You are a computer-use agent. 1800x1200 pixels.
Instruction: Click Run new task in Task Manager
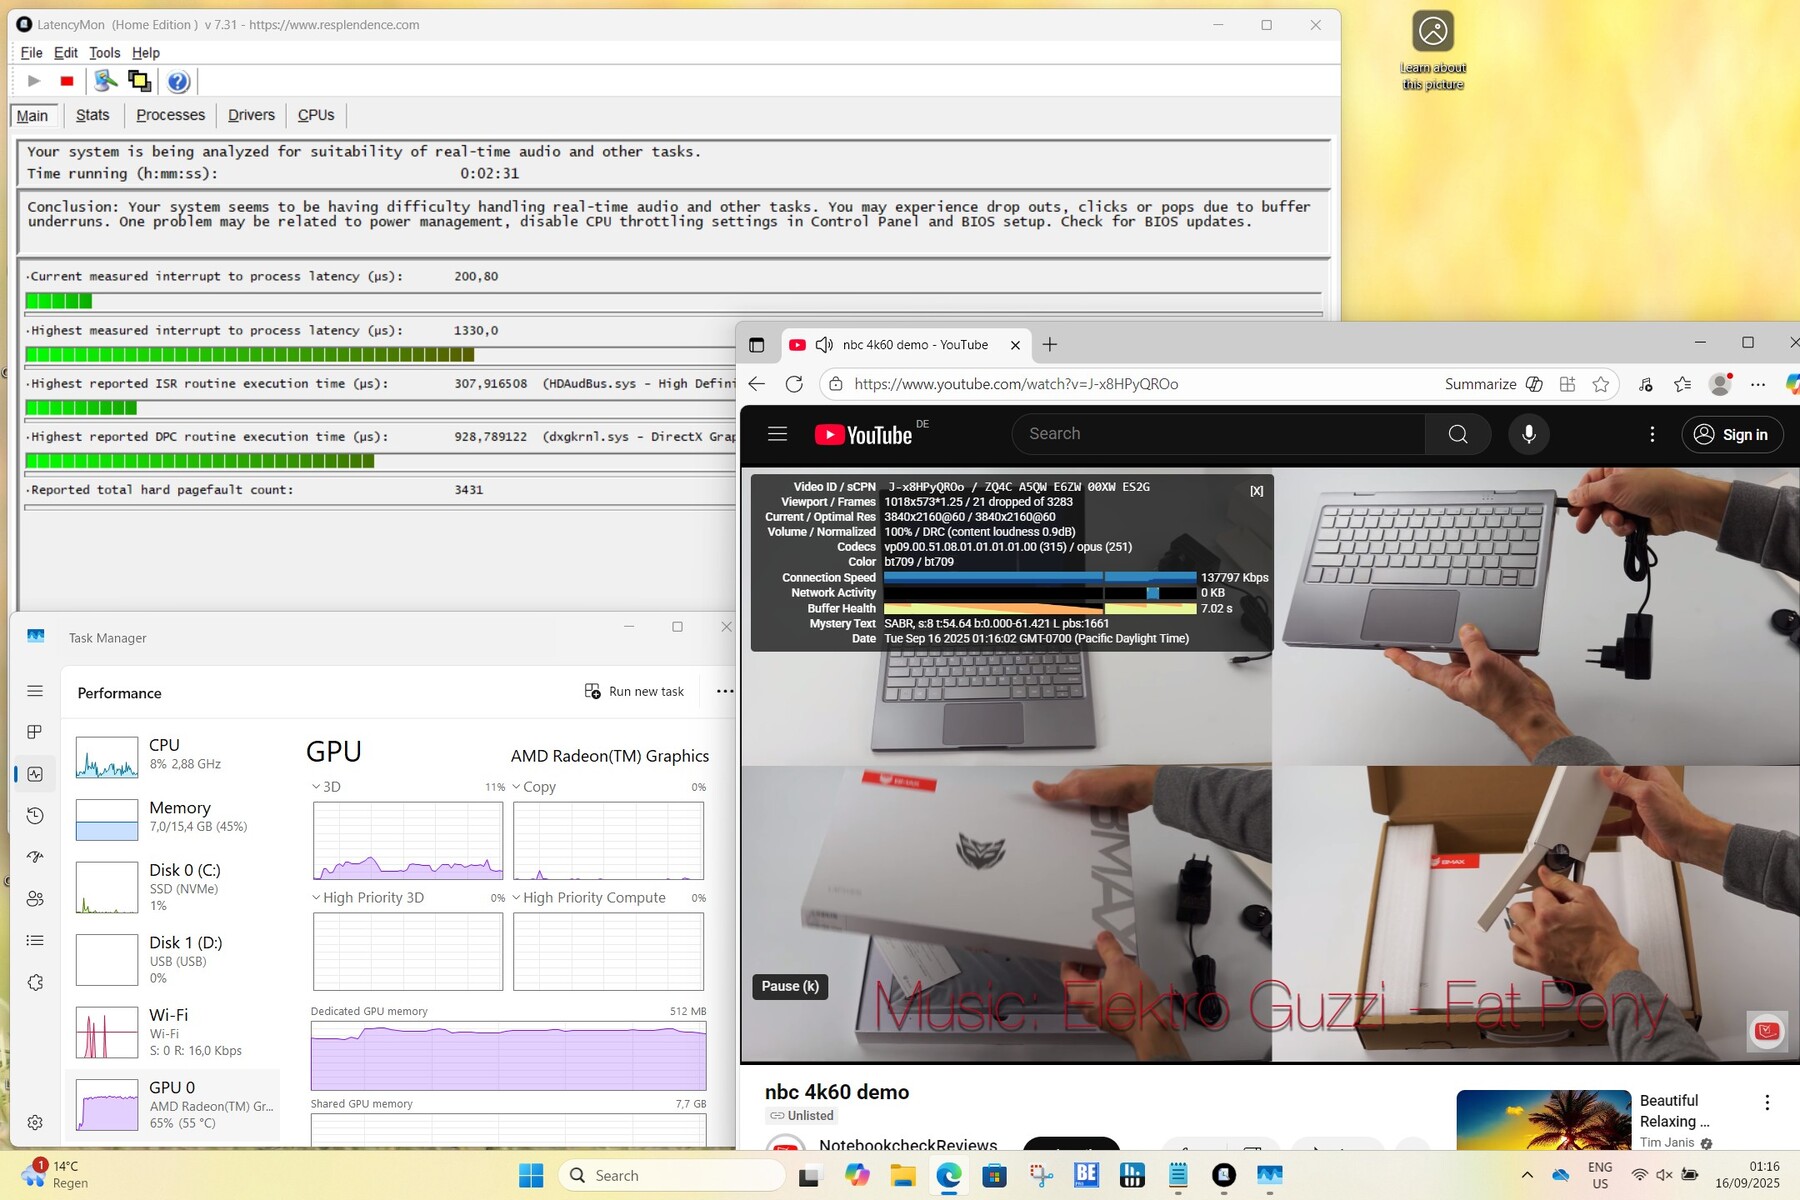(635, 691)
